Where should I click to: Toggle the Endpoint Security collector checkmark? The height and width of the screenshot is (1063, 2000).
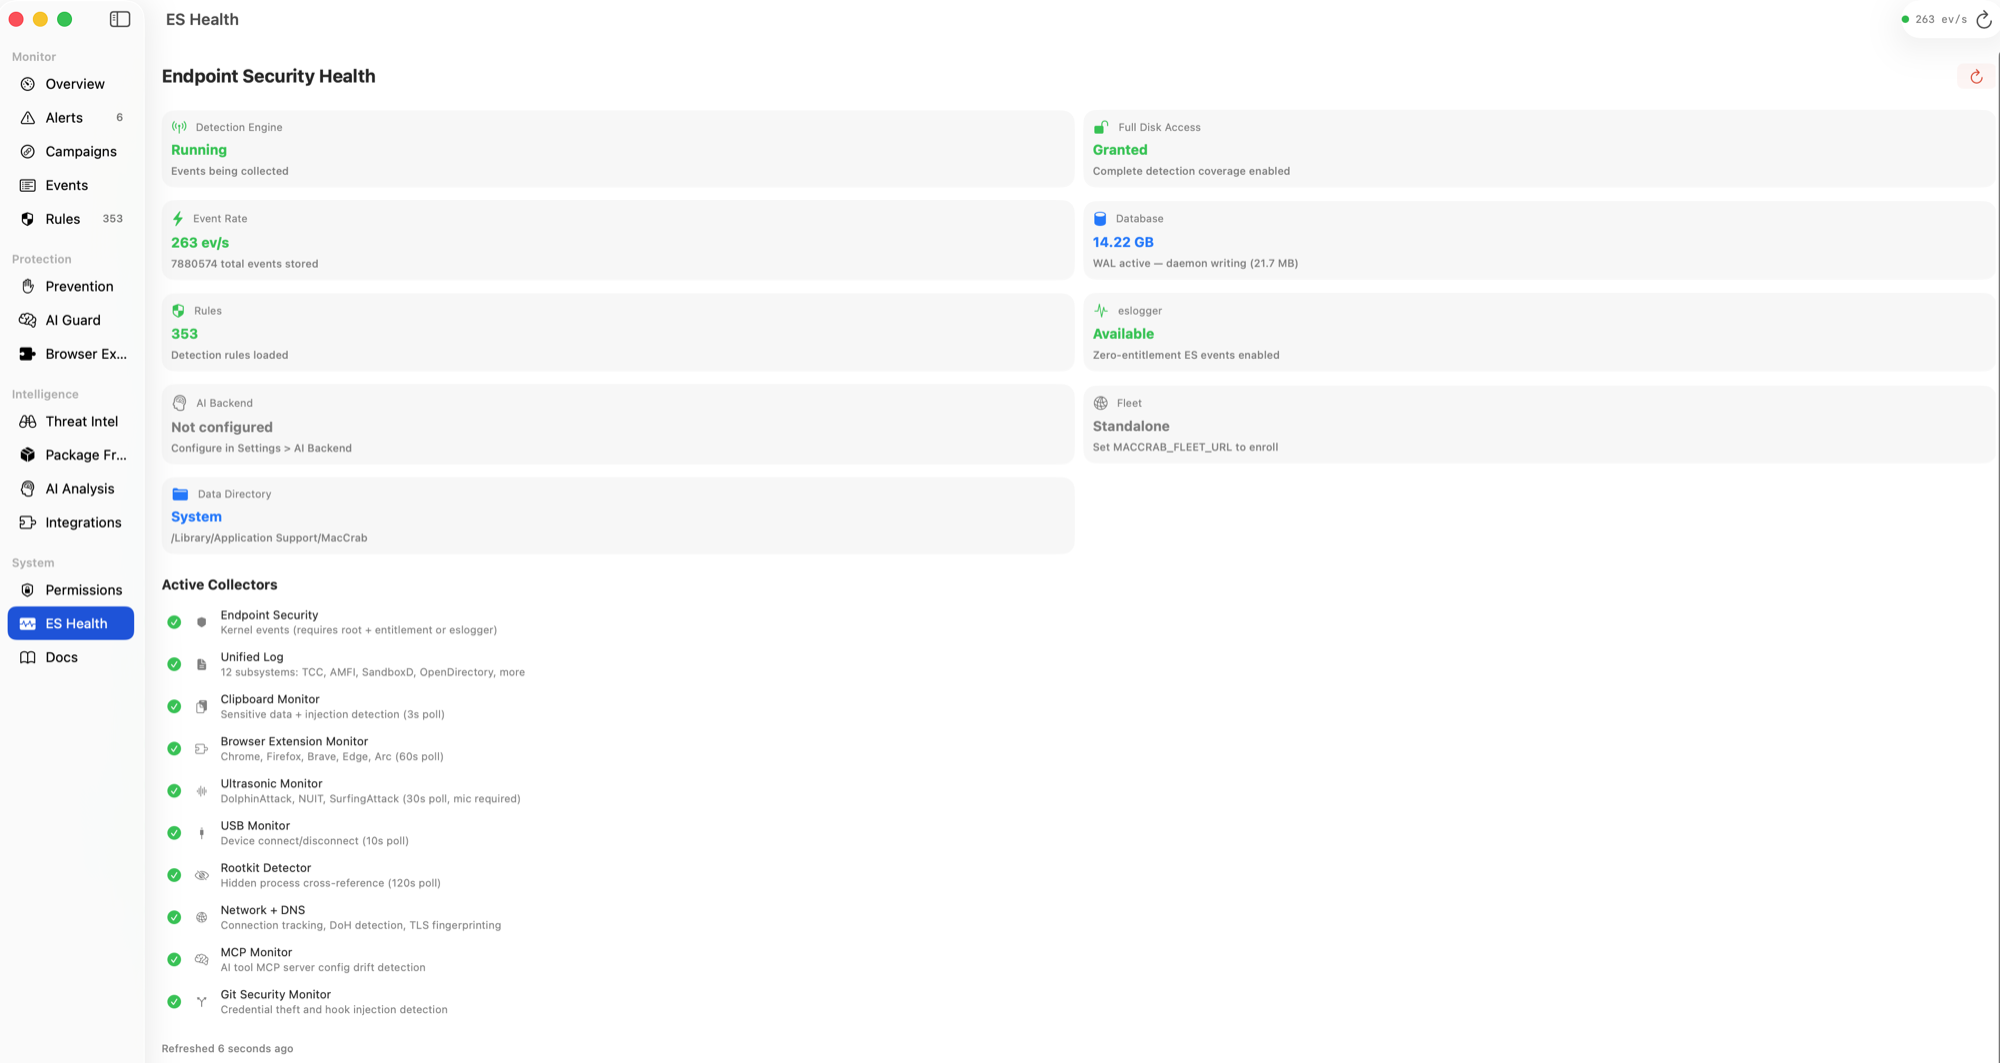tap(174, 622)
